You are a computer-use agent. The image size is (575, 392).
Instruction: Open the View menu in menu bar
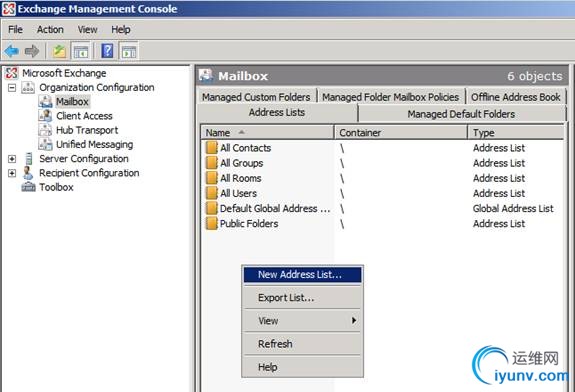(87, 29)
